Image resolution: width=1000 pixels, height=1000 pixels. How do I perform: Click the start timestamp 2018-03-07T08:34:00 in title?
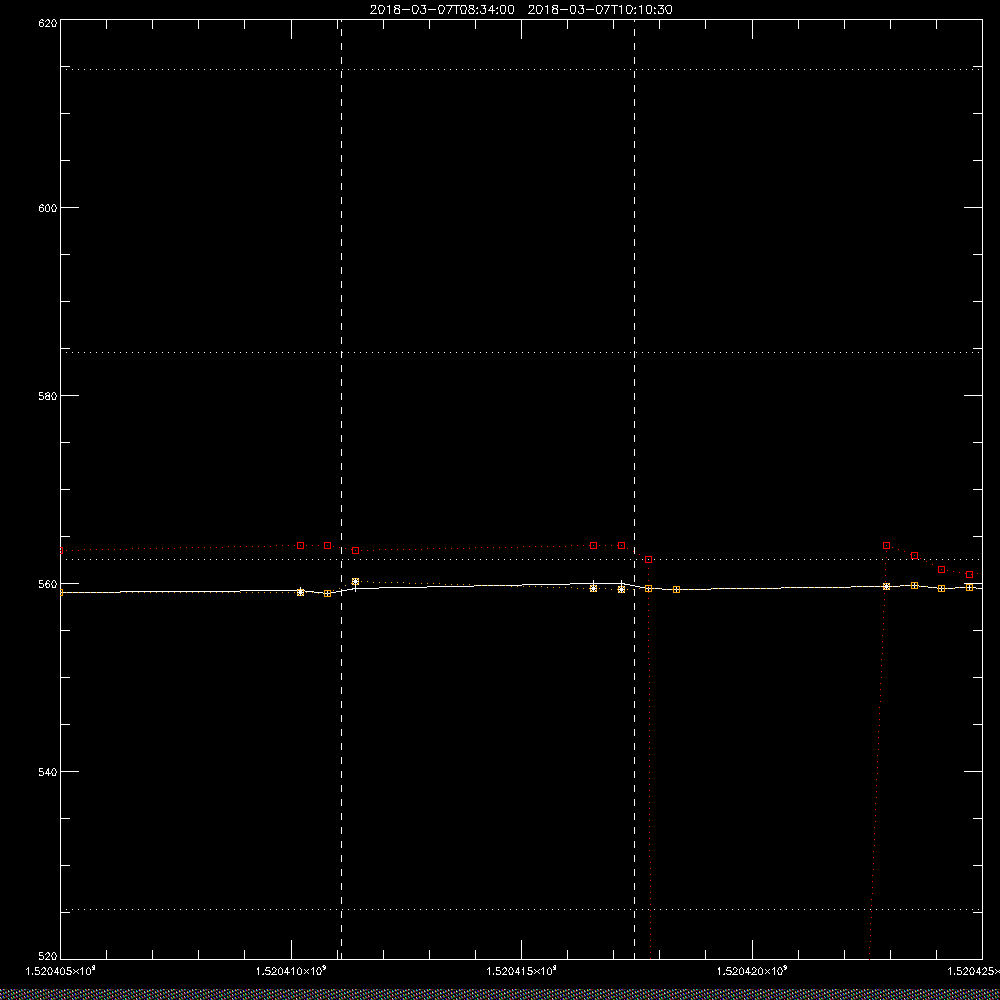(442, 10)
